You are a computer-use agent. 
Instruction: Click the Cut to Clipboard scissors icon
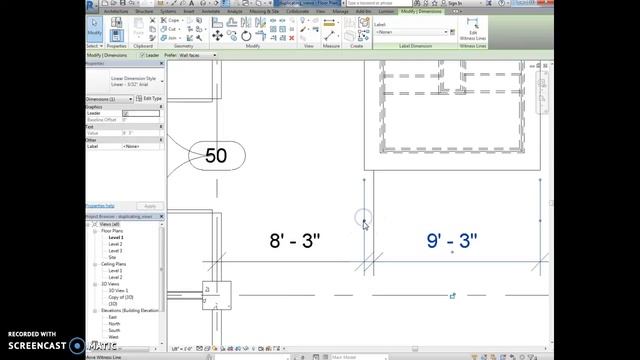(x=152, y=20)
